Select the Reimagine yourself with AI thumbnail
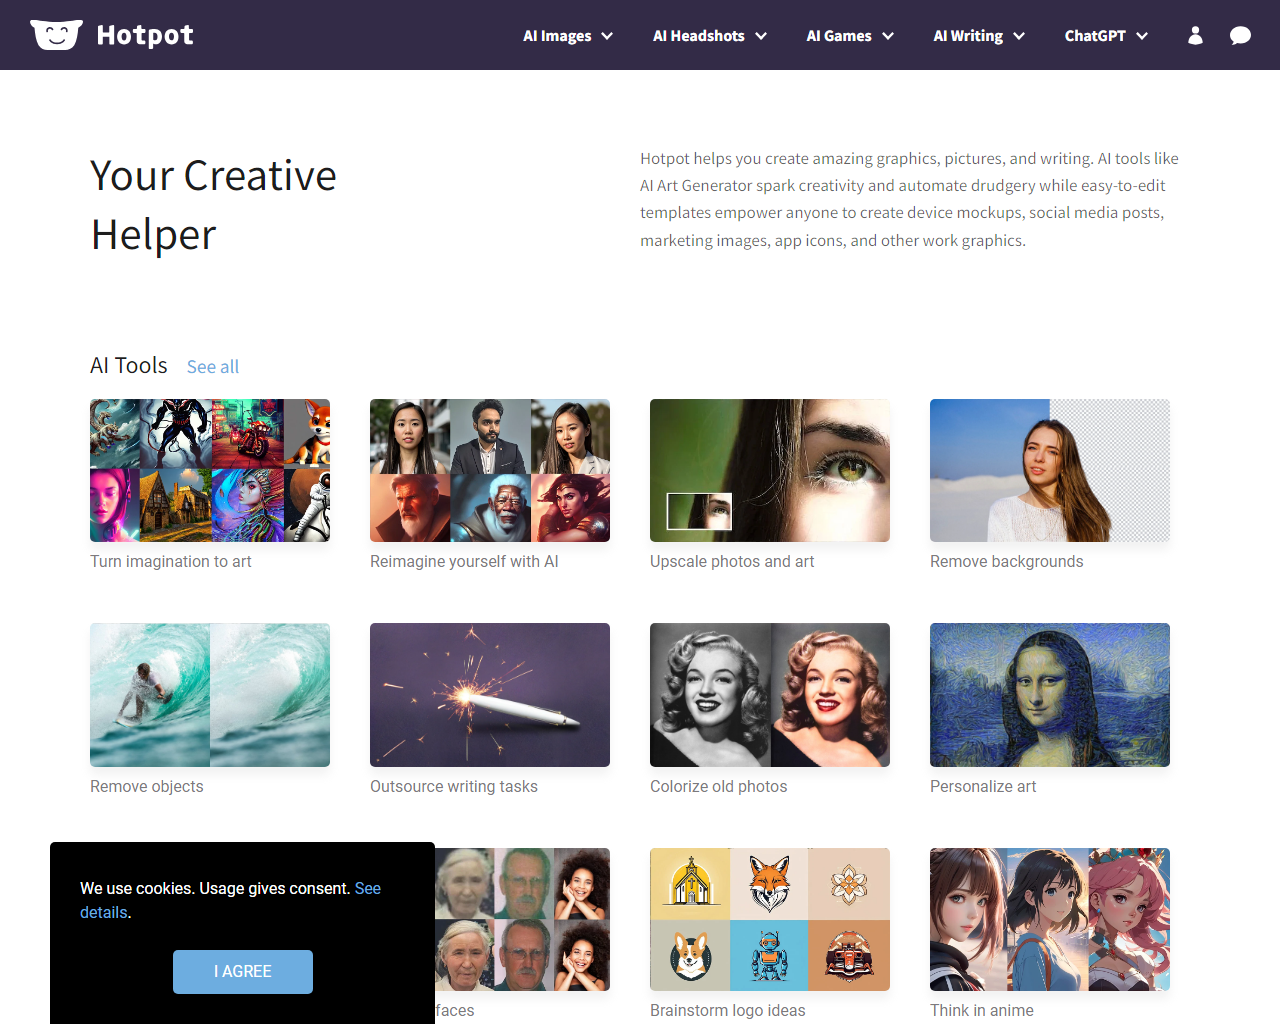 point(490,471)
